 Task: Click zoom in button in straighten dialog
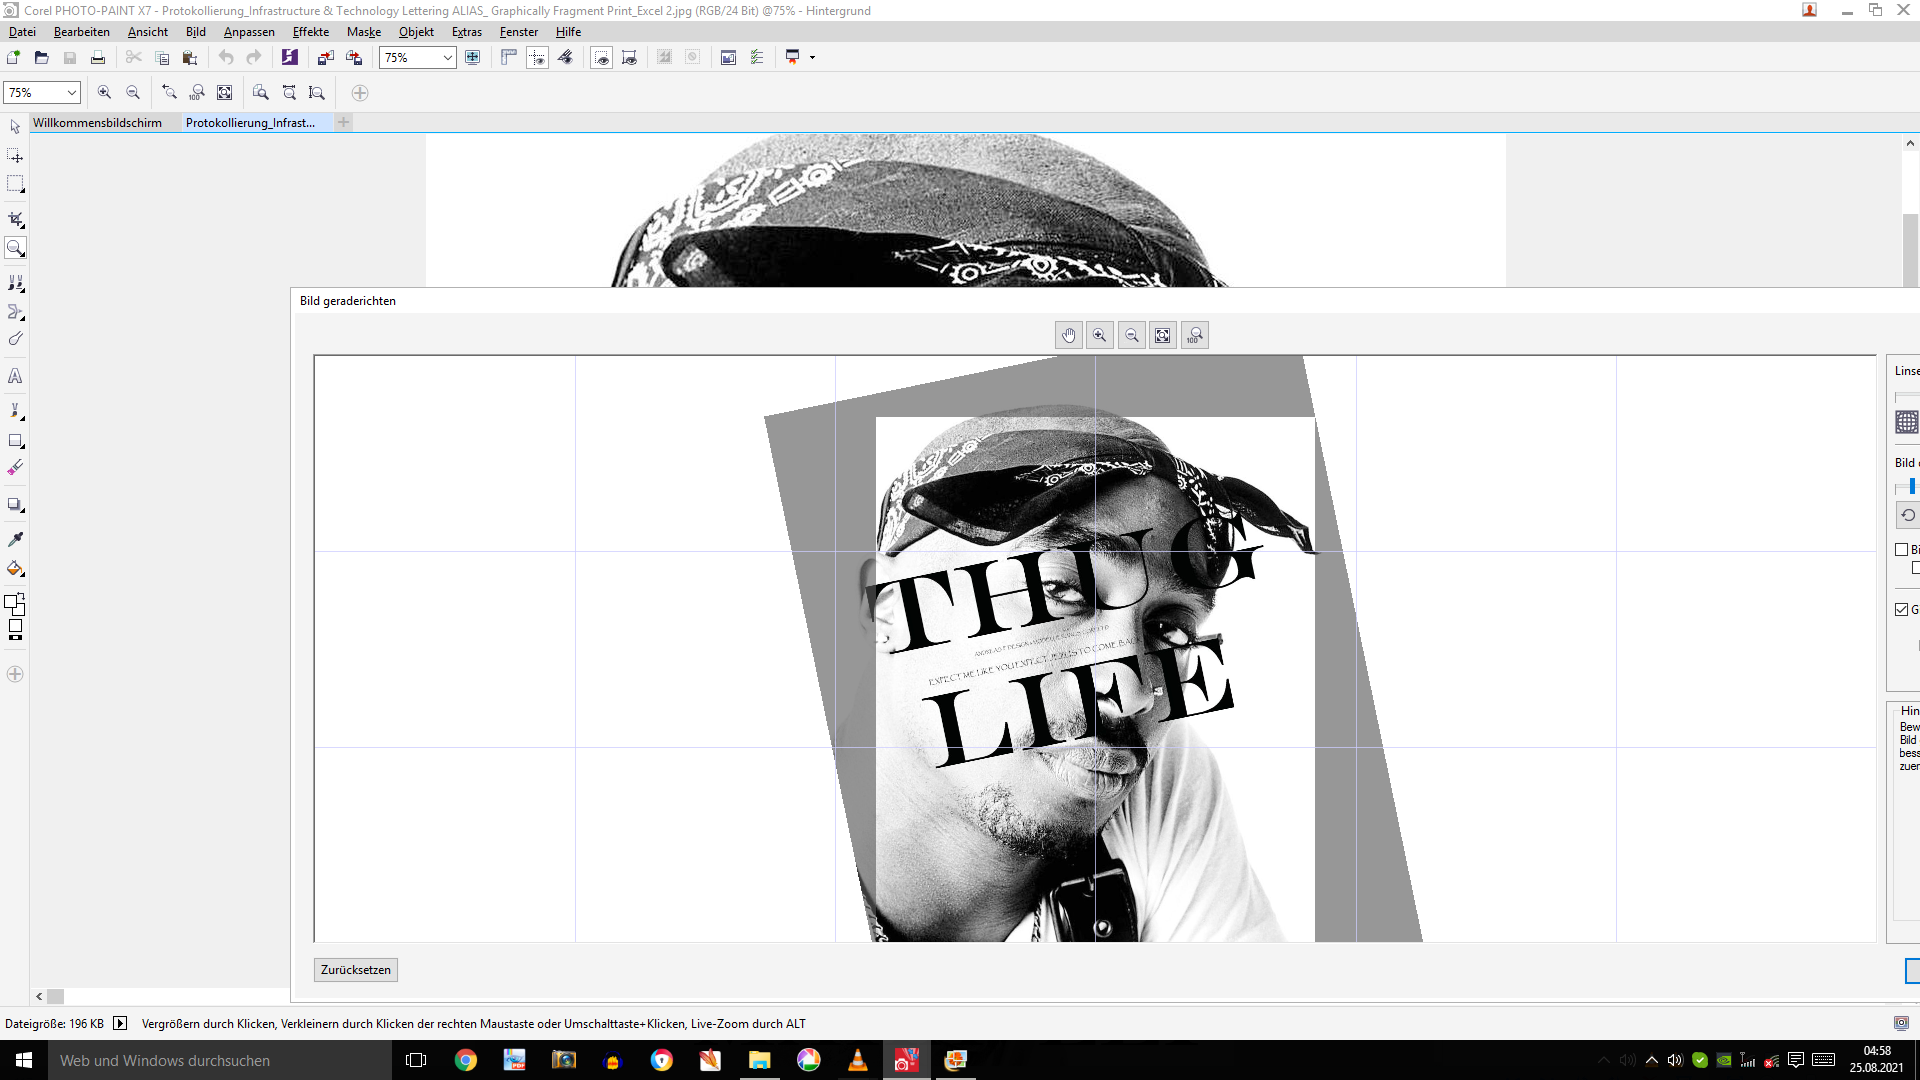[1100, 336]
